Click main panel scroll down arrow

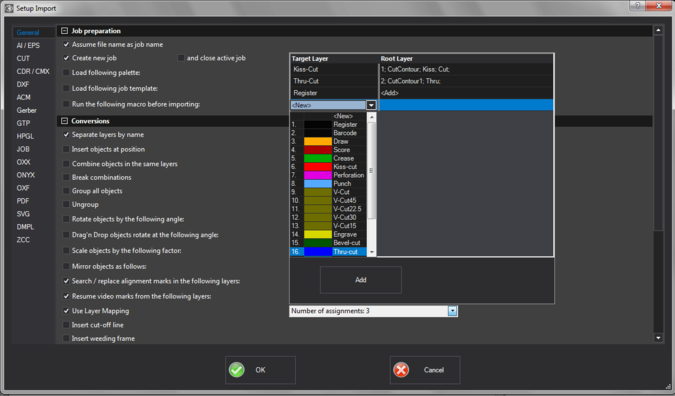pyautogui.click(x=658, y=338)
